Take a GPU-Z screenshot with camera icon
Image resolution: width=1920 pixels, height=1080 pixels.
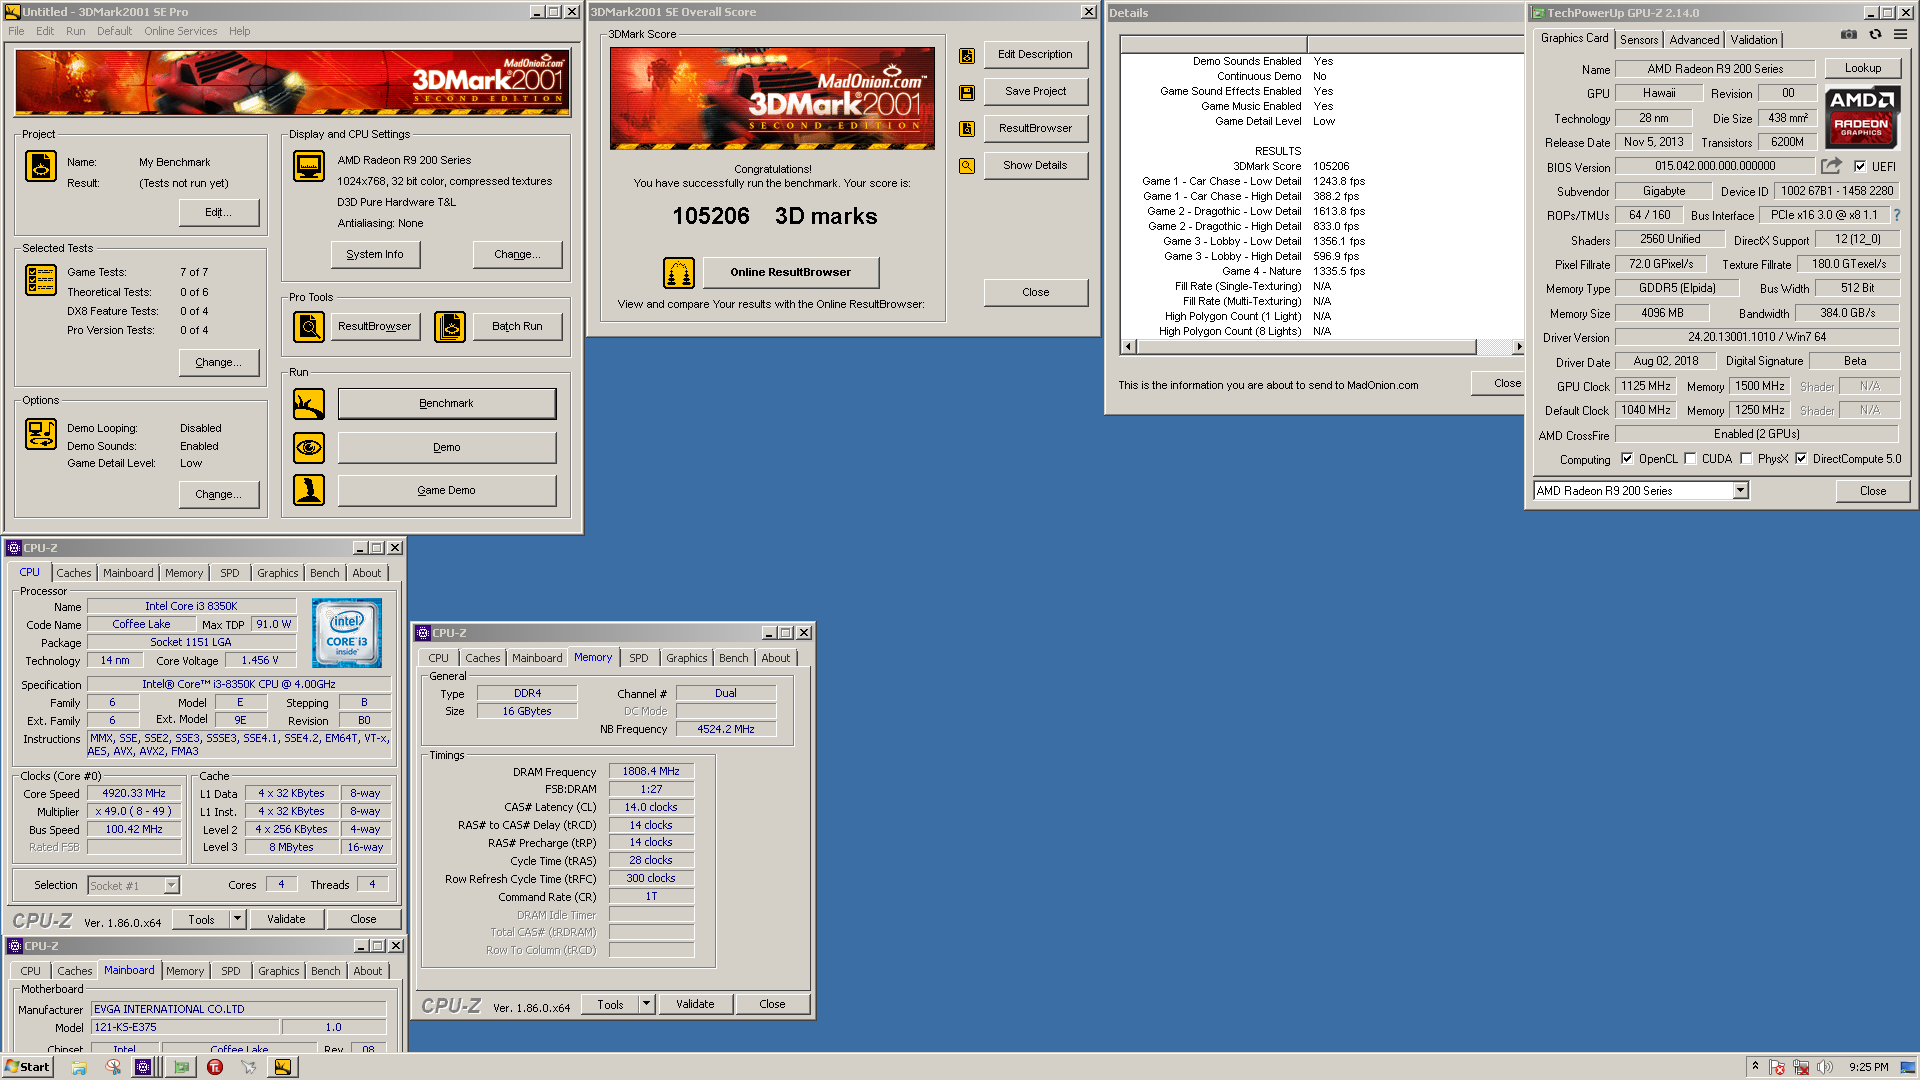pyautogui.click(x=1849, y=35)
